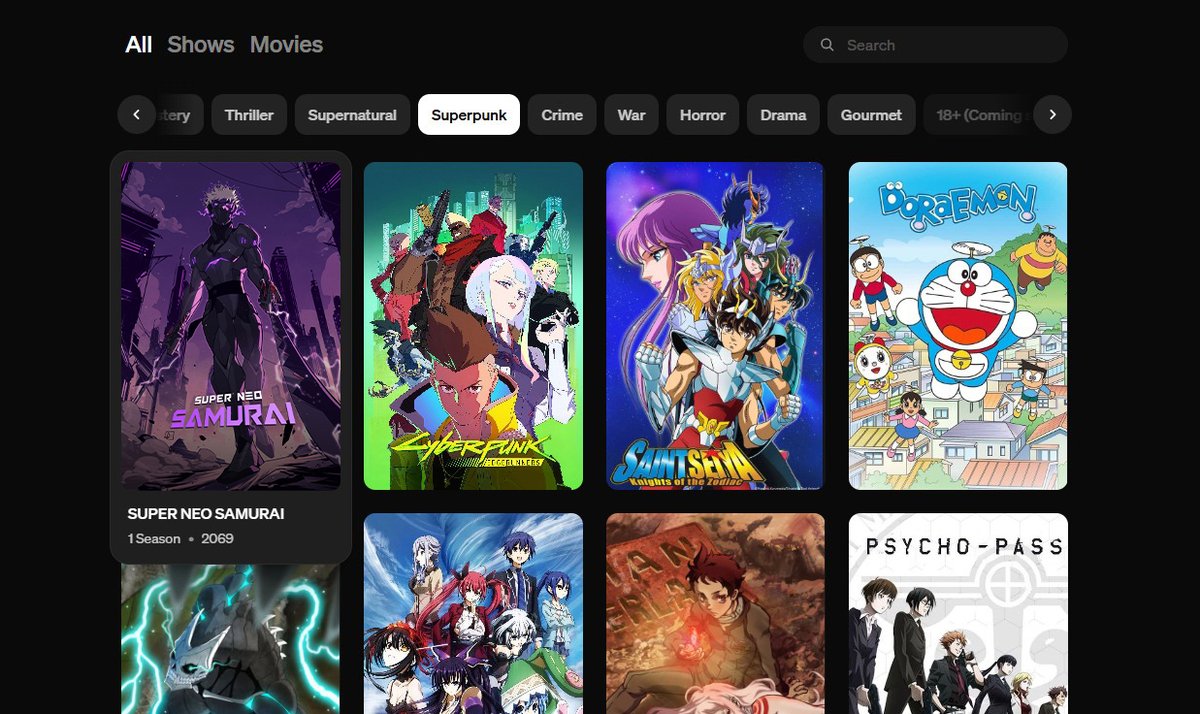Switch to the Shows tab

click(201, 45)
